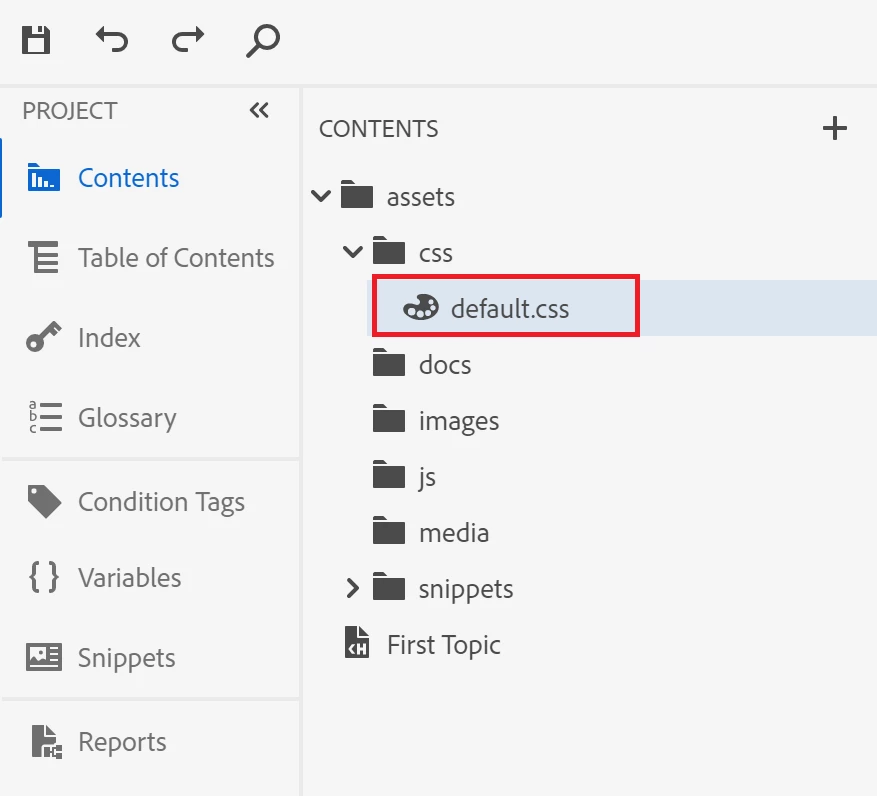877x796 pixels.
Task: Click the Snippets card icon
Action: pos(44,657)
